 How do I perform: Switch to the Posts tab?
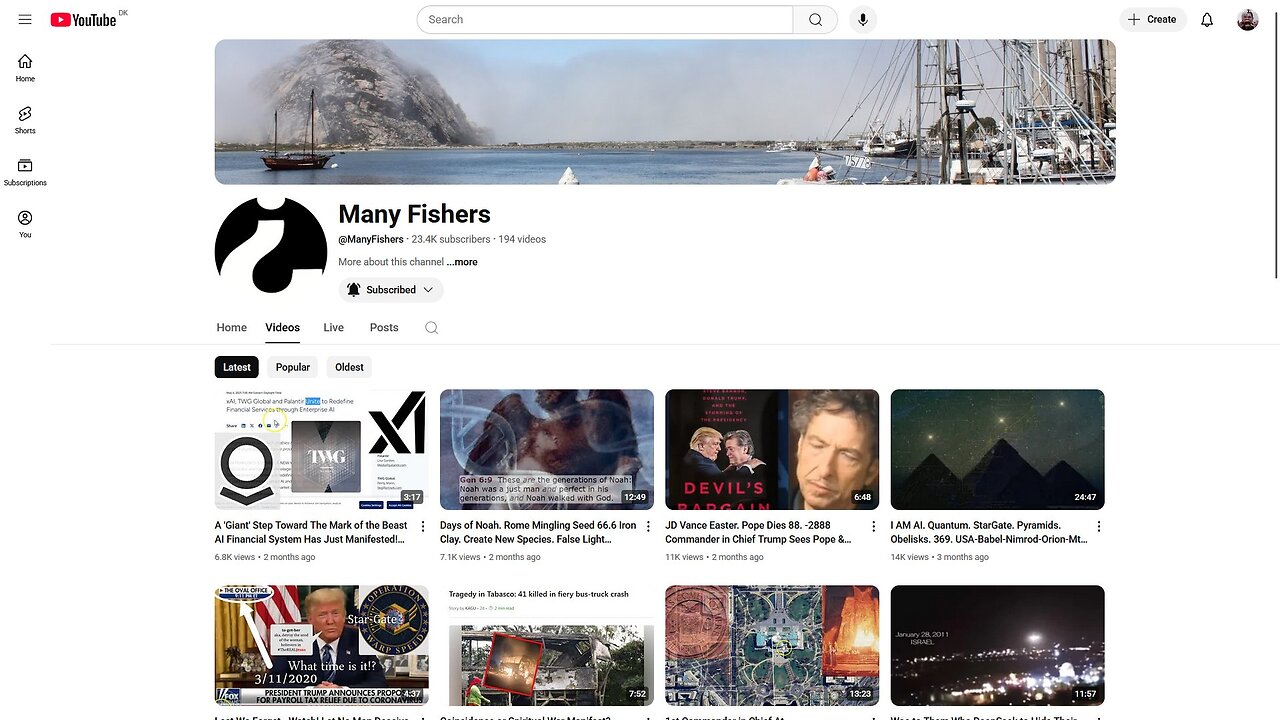384,327
